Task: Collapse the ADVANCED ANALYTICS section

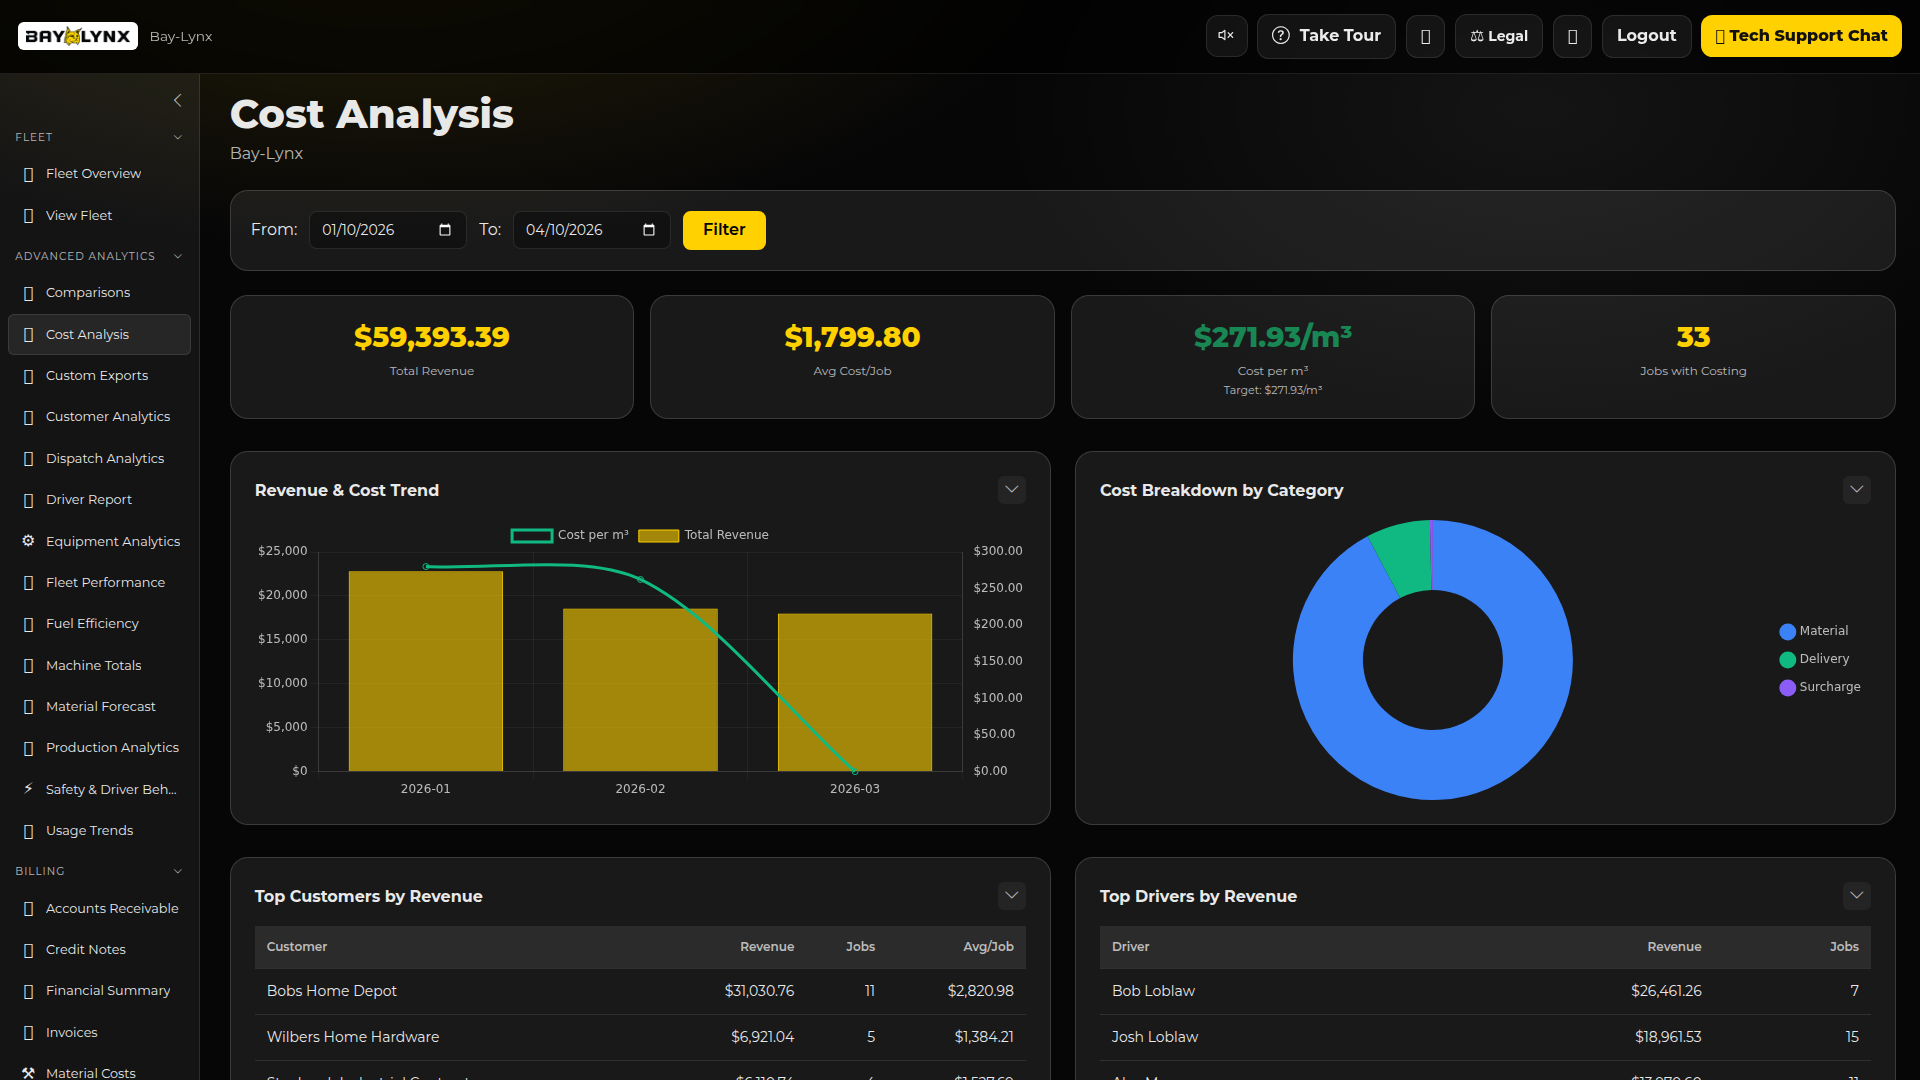Action: tap(178, 256)
